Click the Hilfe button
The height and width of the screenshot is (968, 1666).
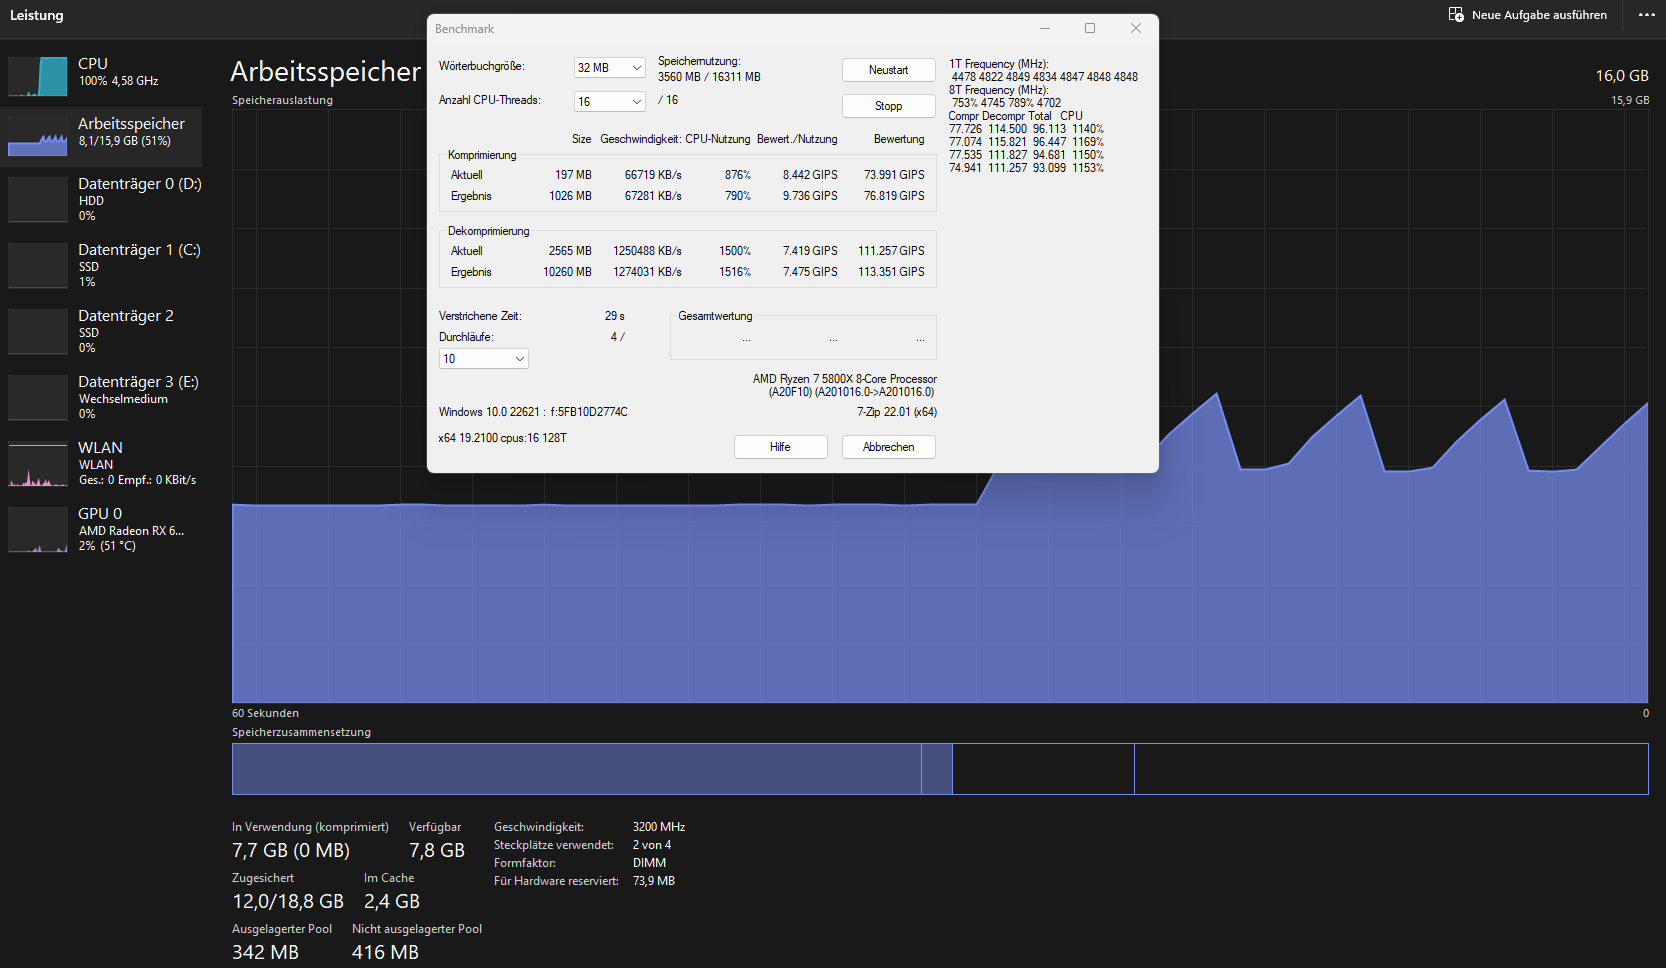(x=781, y=447)
